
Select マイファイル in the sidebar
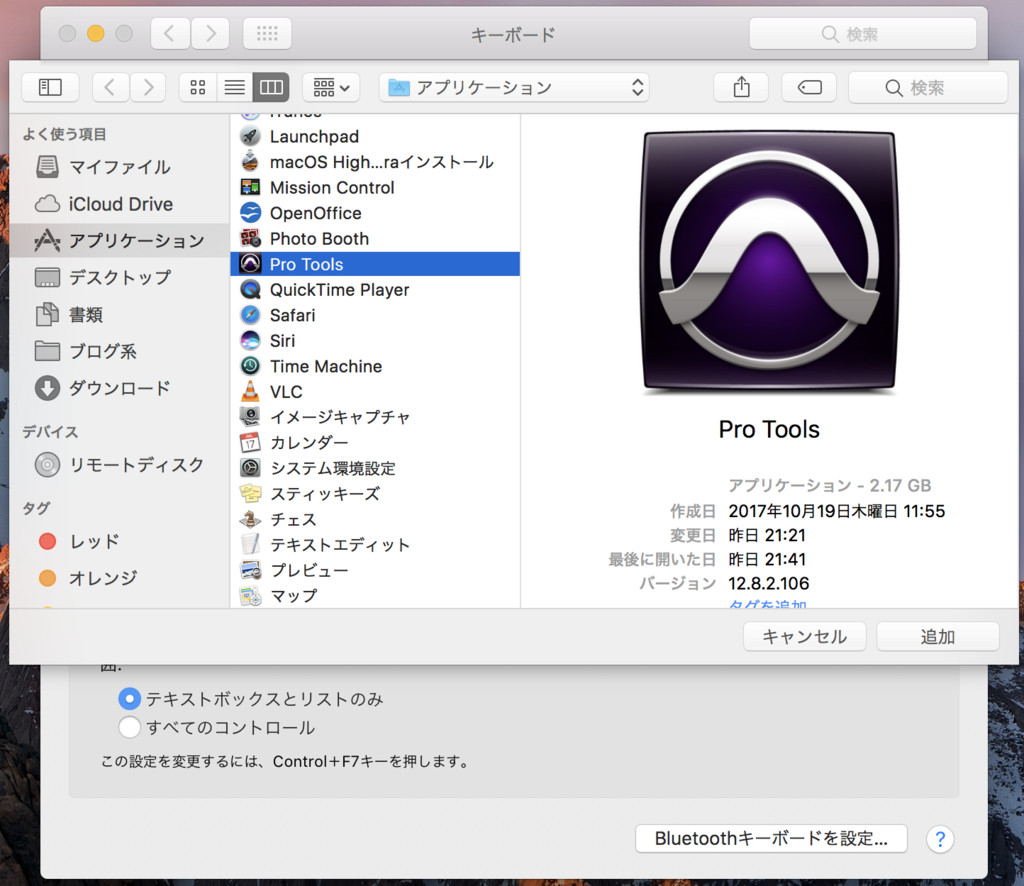coord(120,167)
